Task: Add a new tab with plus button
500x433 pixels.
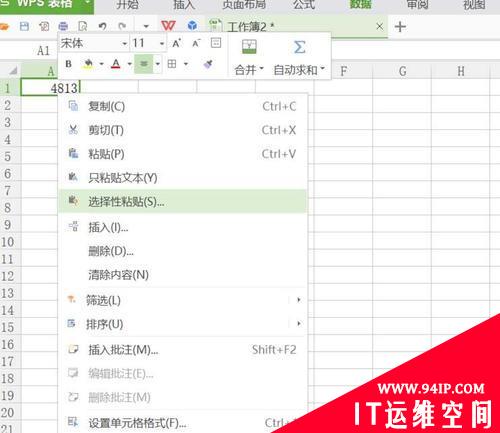Action: (400, 26)
